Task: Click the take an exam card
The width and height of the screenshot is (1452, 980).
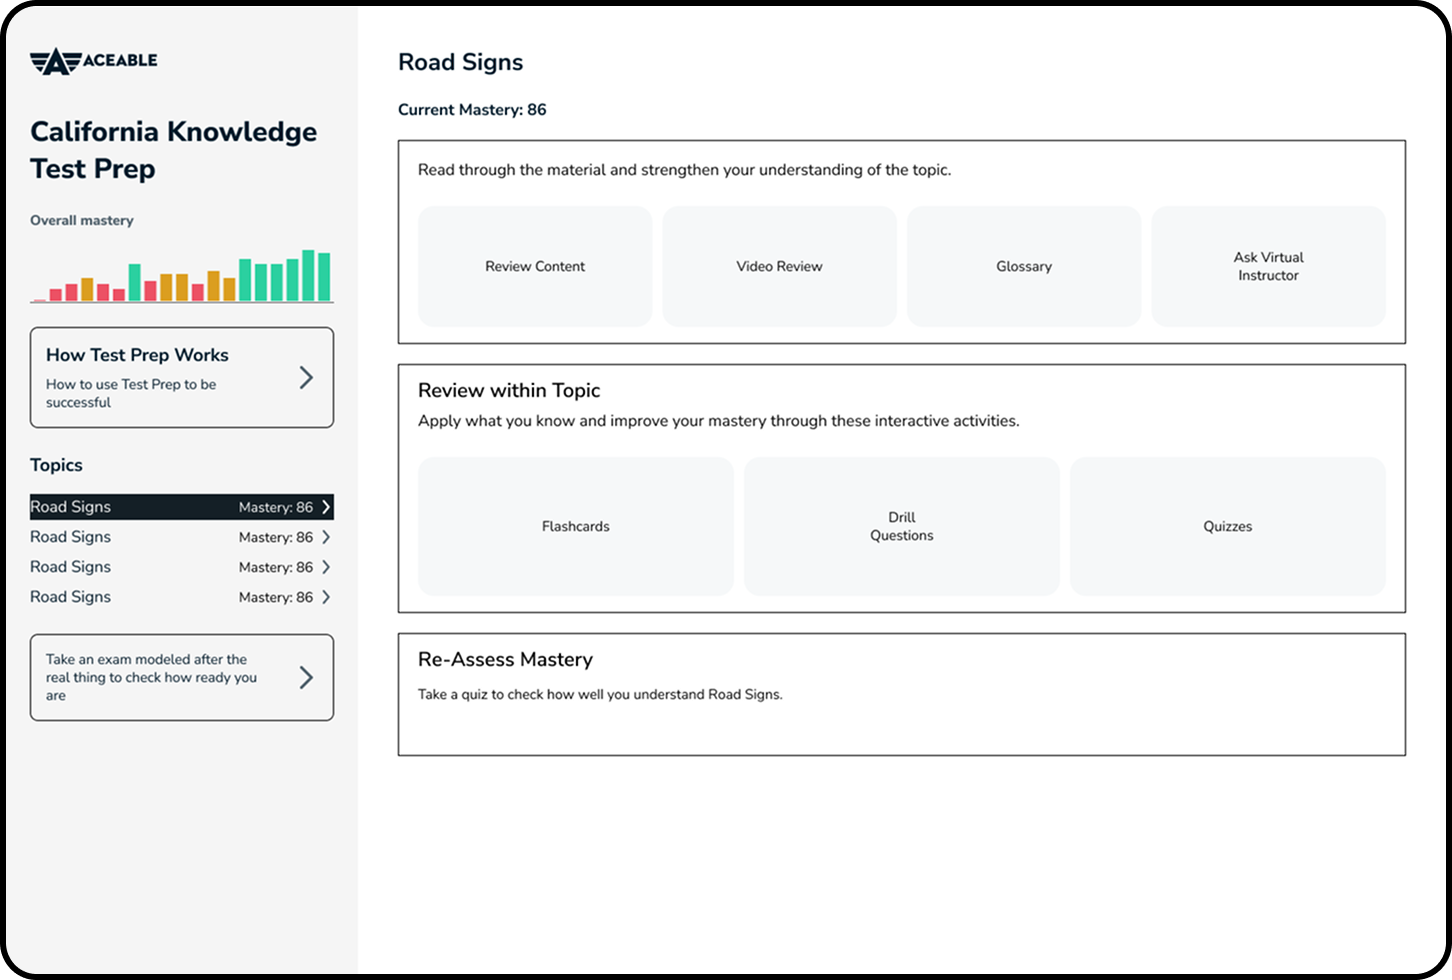Action: (x=150, y=677)
